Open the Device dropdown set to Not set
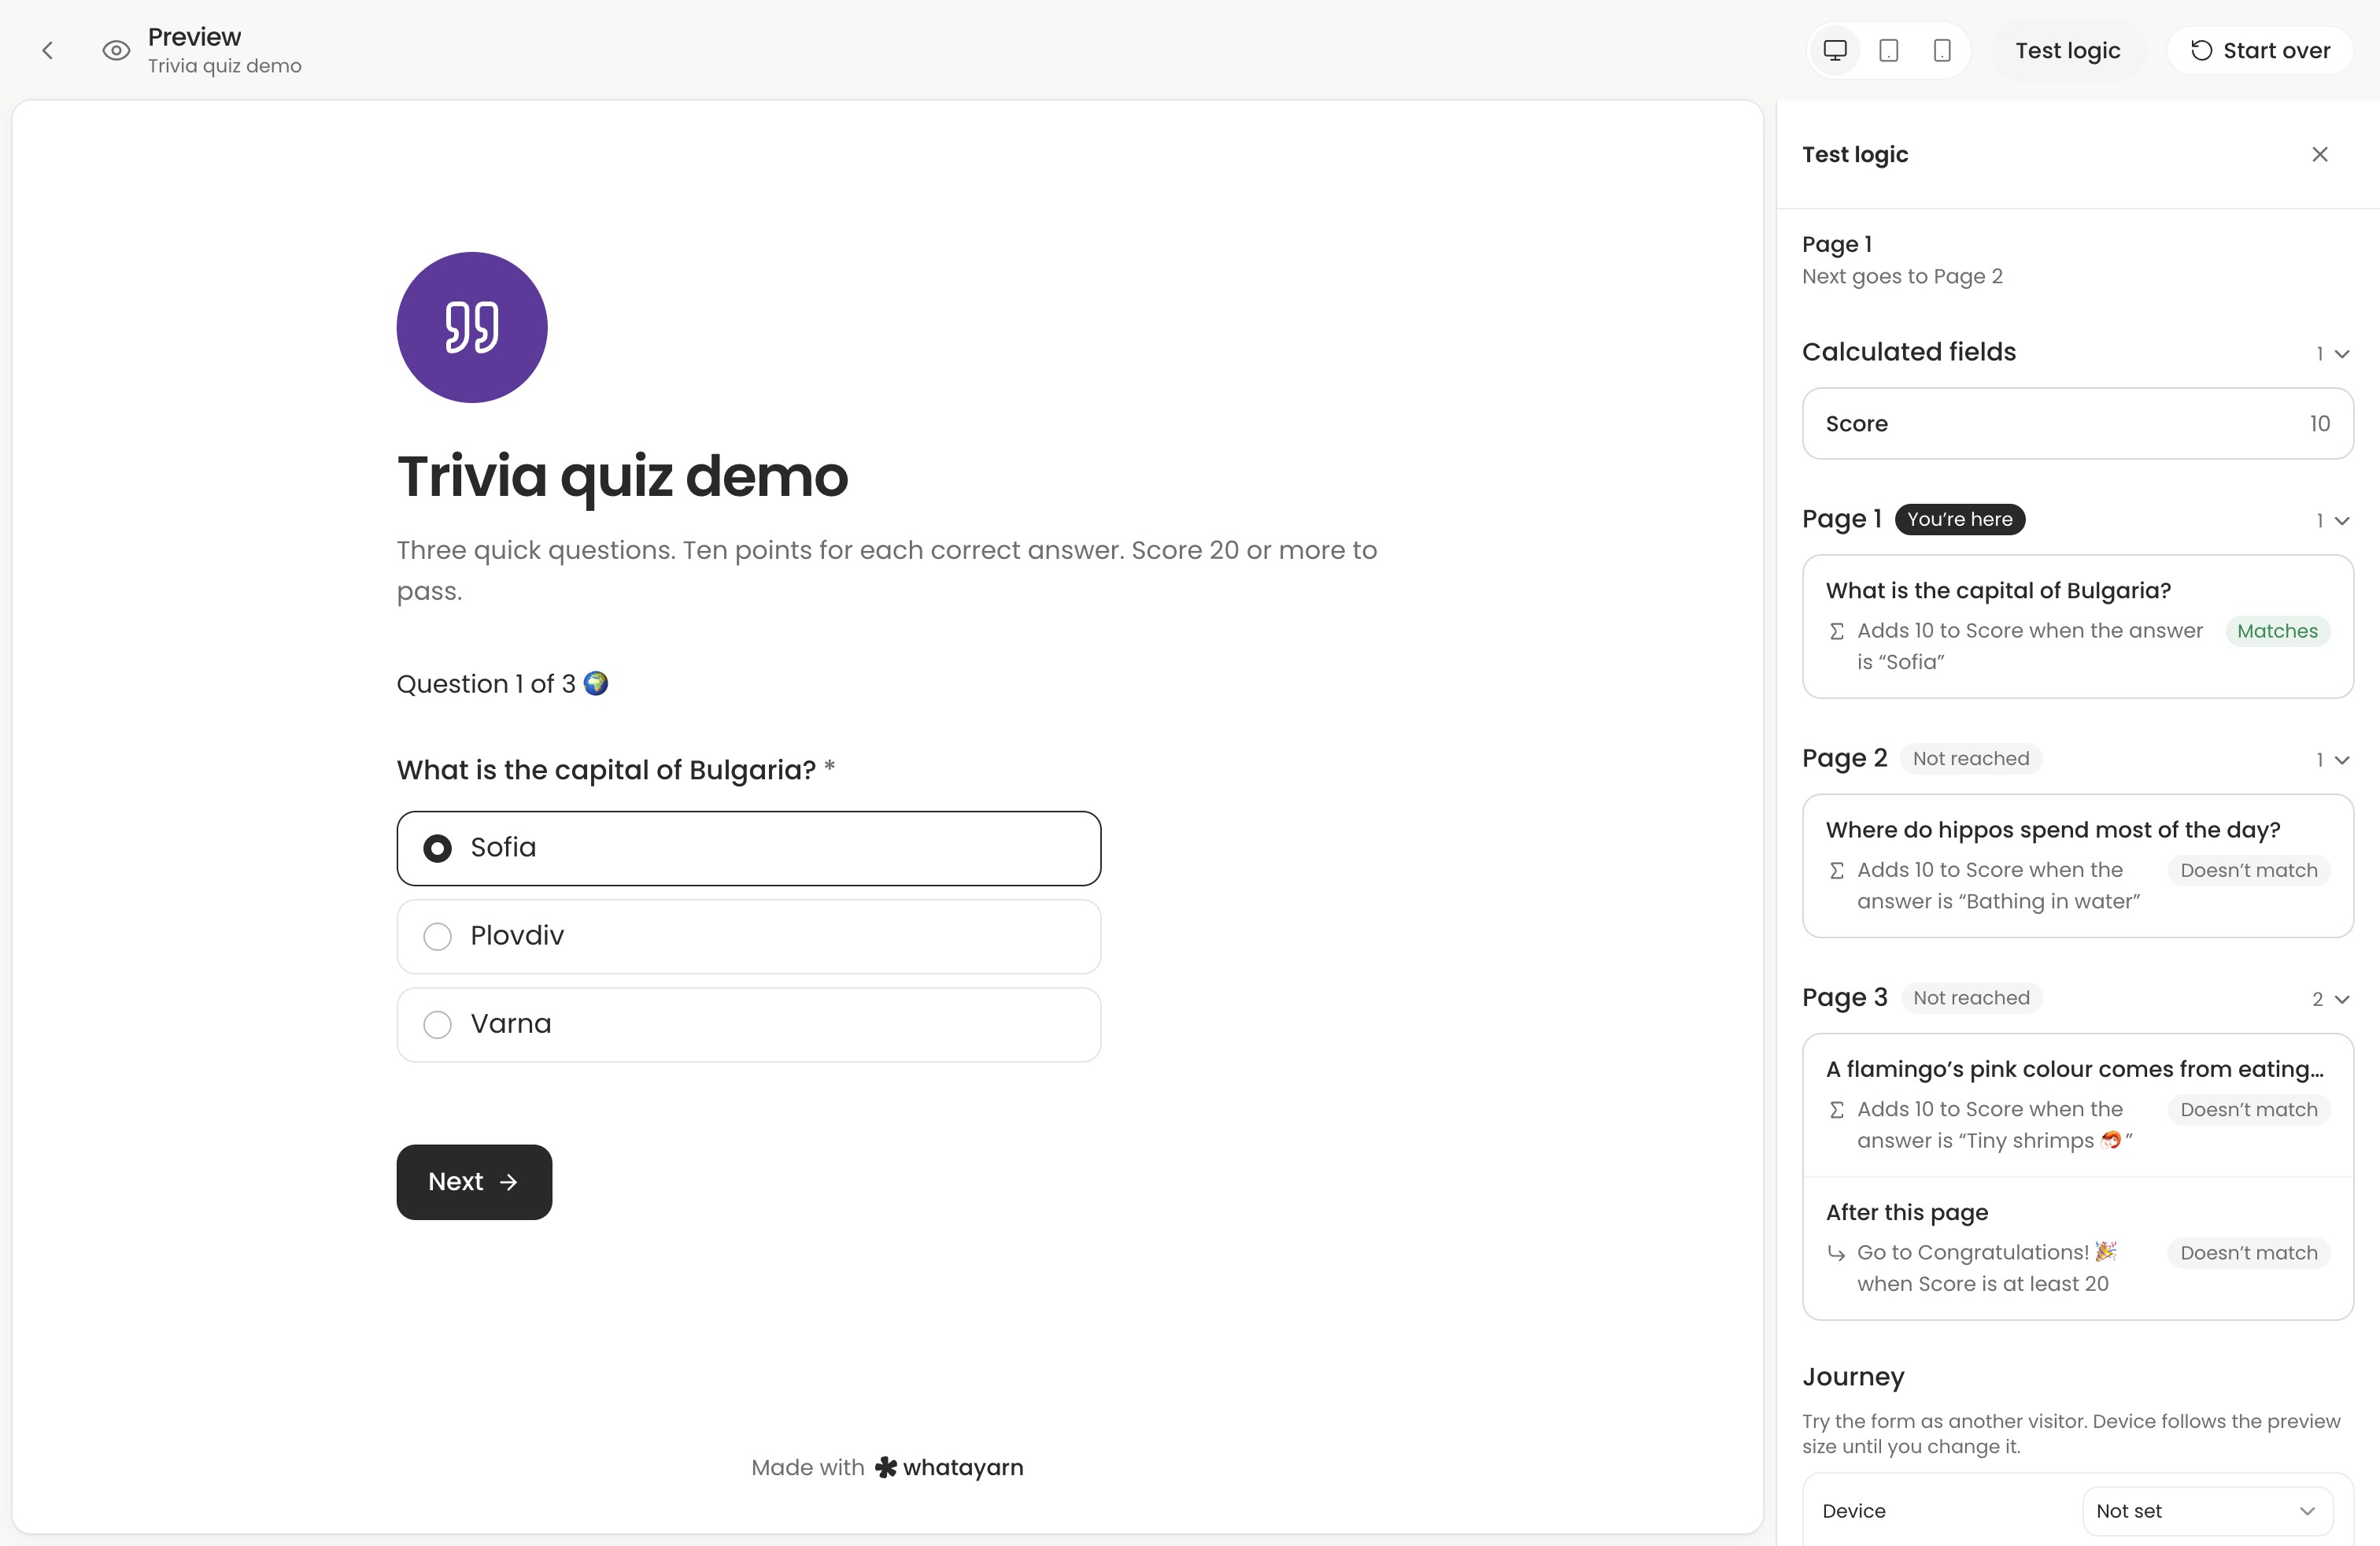Viewport: 2380px width, 1546px height. [x=2207, y=1510]
